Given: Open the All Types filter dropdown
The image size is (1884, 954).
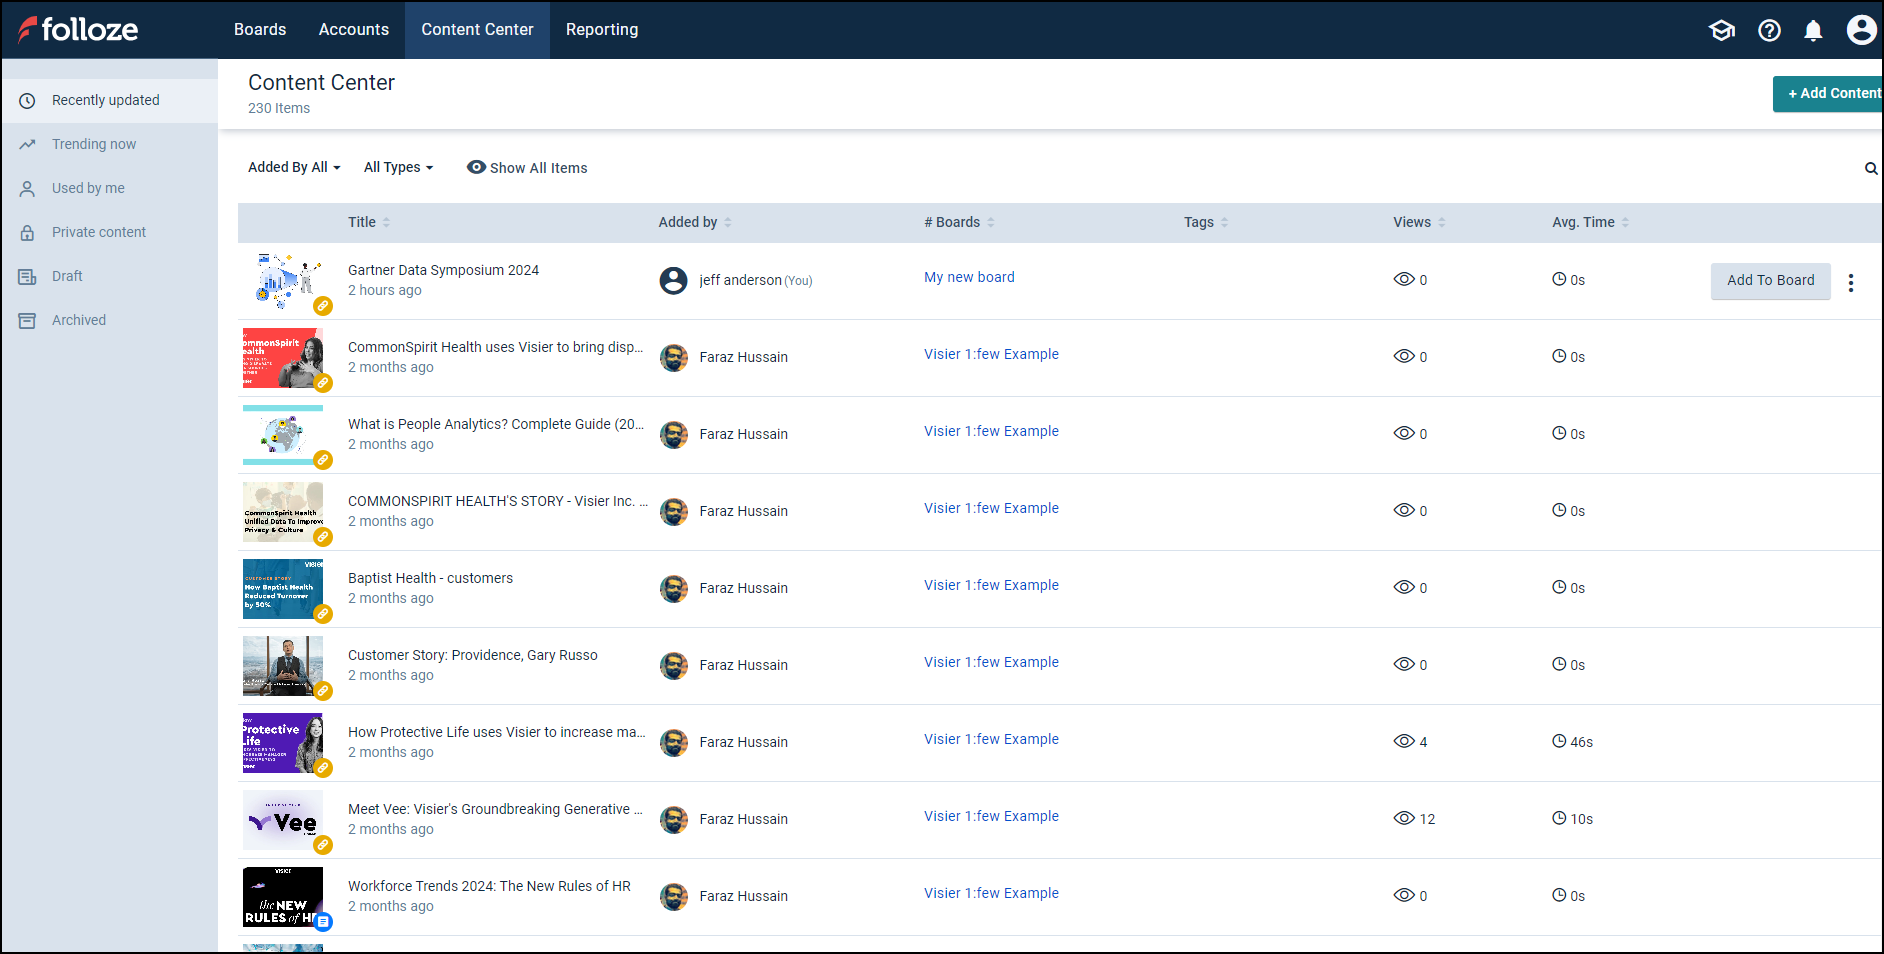Looking at the screenshot, I should pyautogui.click(x=398, y=167).
